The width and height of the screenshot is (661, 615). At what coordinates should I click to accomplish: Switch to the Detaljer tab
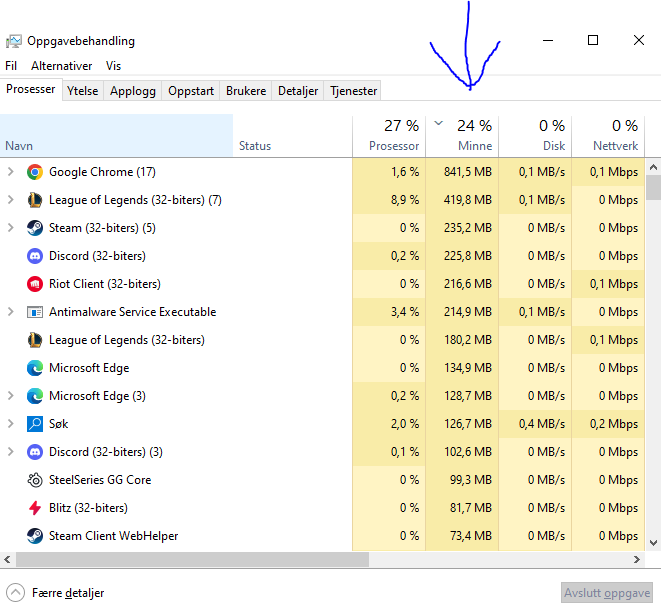(x=298, y=91)
